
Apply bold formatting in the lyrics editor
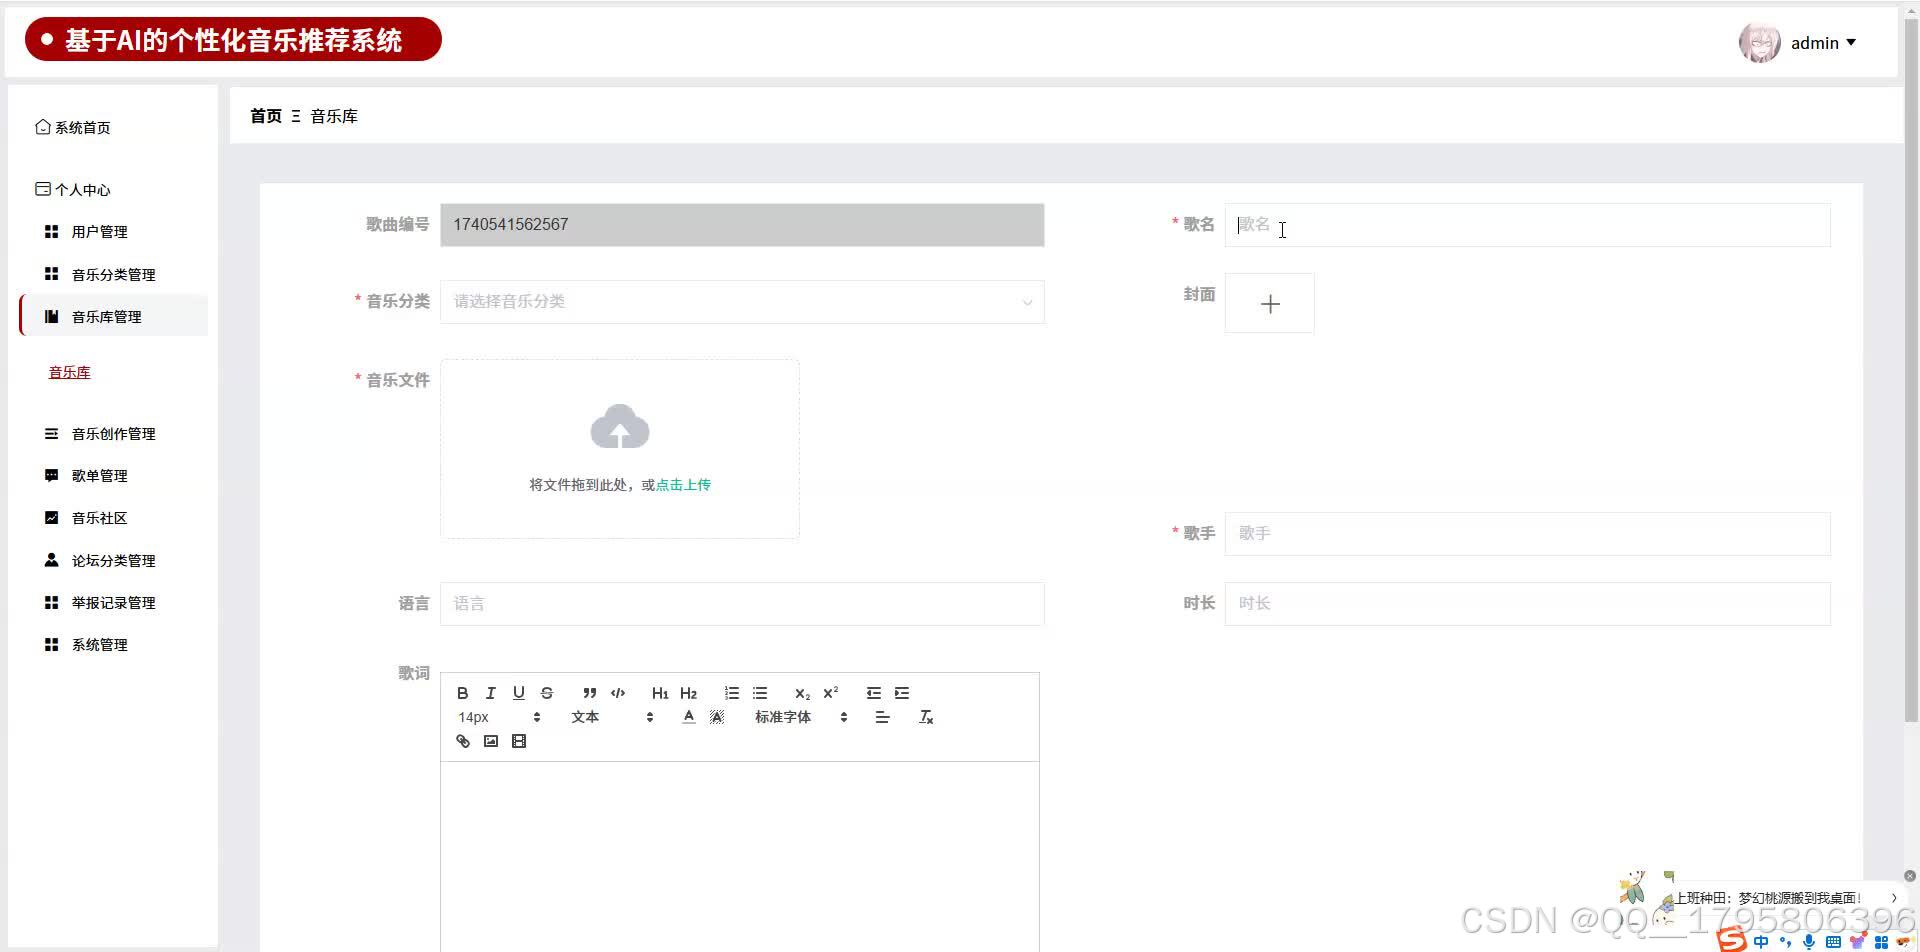[x=462, y=692]
